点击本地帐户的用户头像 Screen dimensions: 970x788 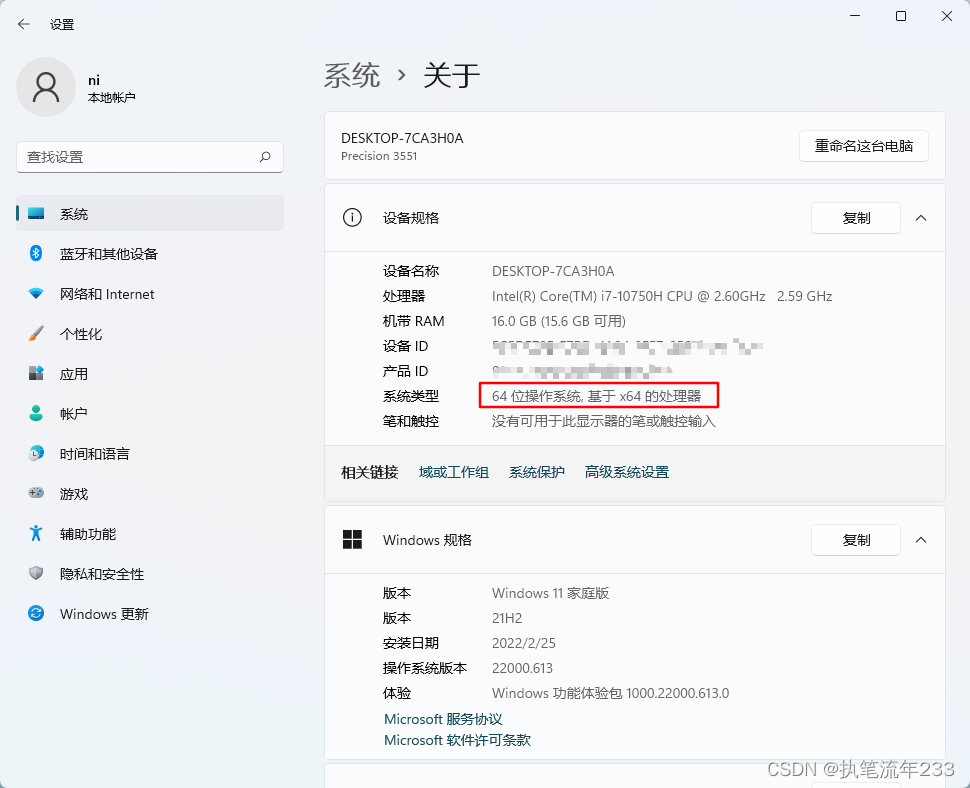click(47, 87)
